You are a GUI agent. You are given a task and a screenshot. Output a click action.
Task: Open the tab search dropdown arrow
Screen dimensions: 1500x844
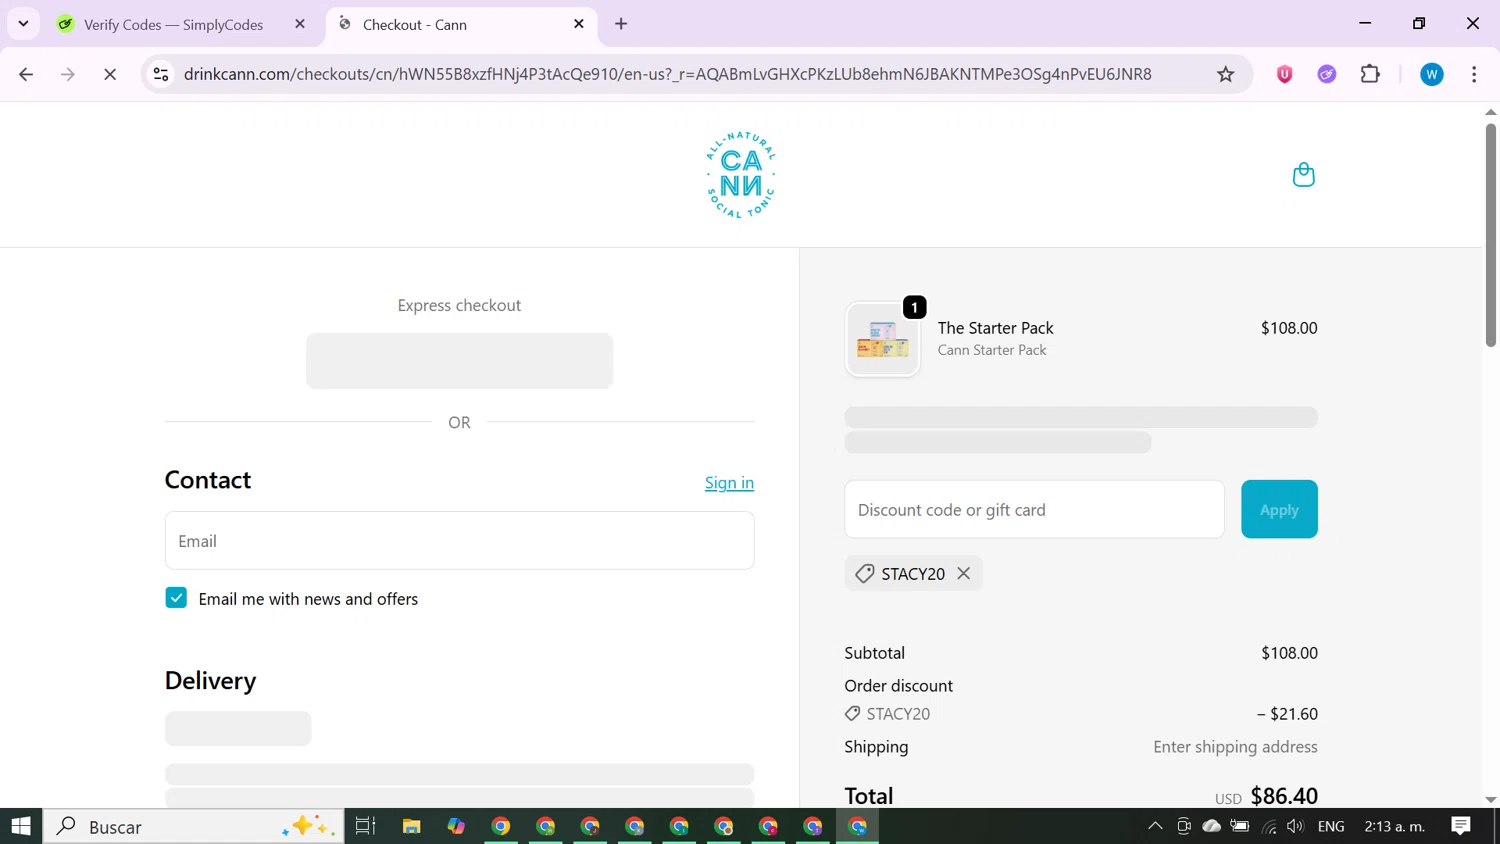click(23, 24)
